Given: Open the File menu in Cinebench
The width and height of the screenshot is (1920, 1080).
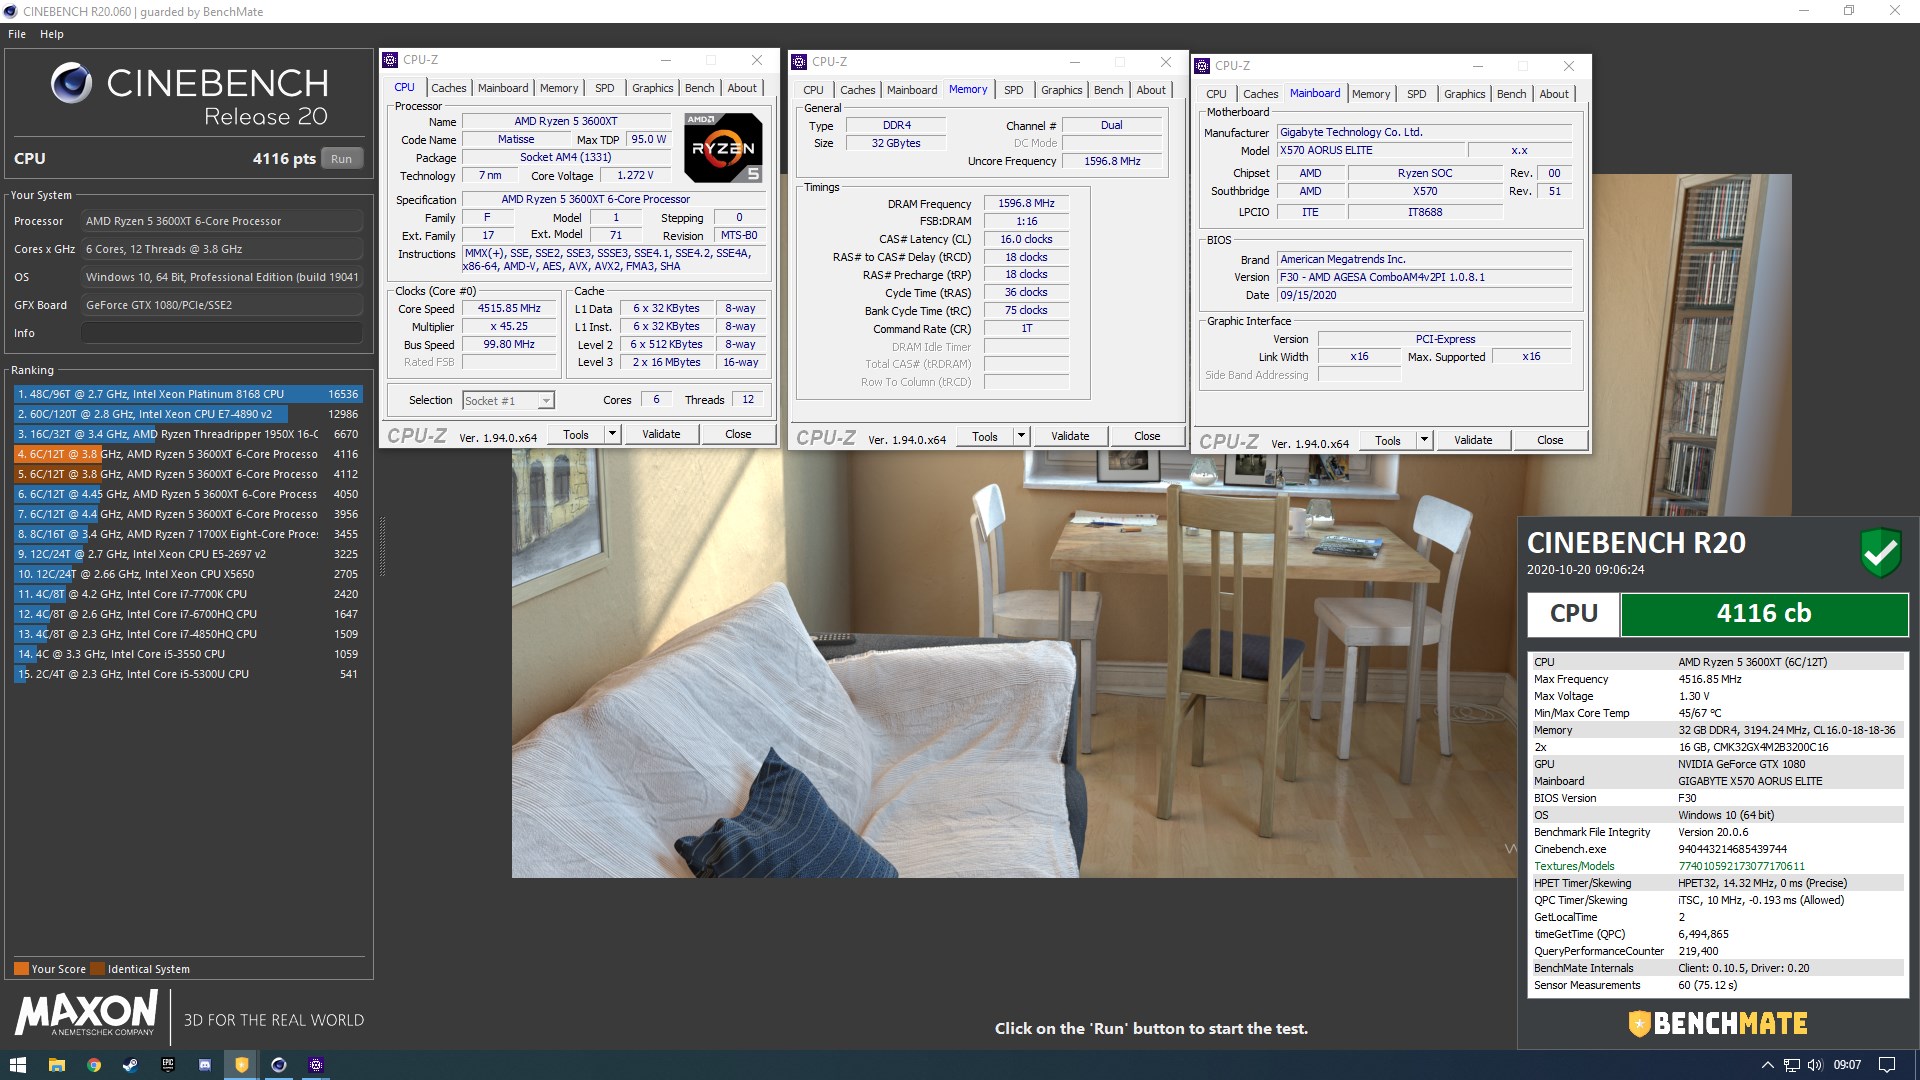Looking at the screenshot, I should pyautogui.click(x=17, y=34).
